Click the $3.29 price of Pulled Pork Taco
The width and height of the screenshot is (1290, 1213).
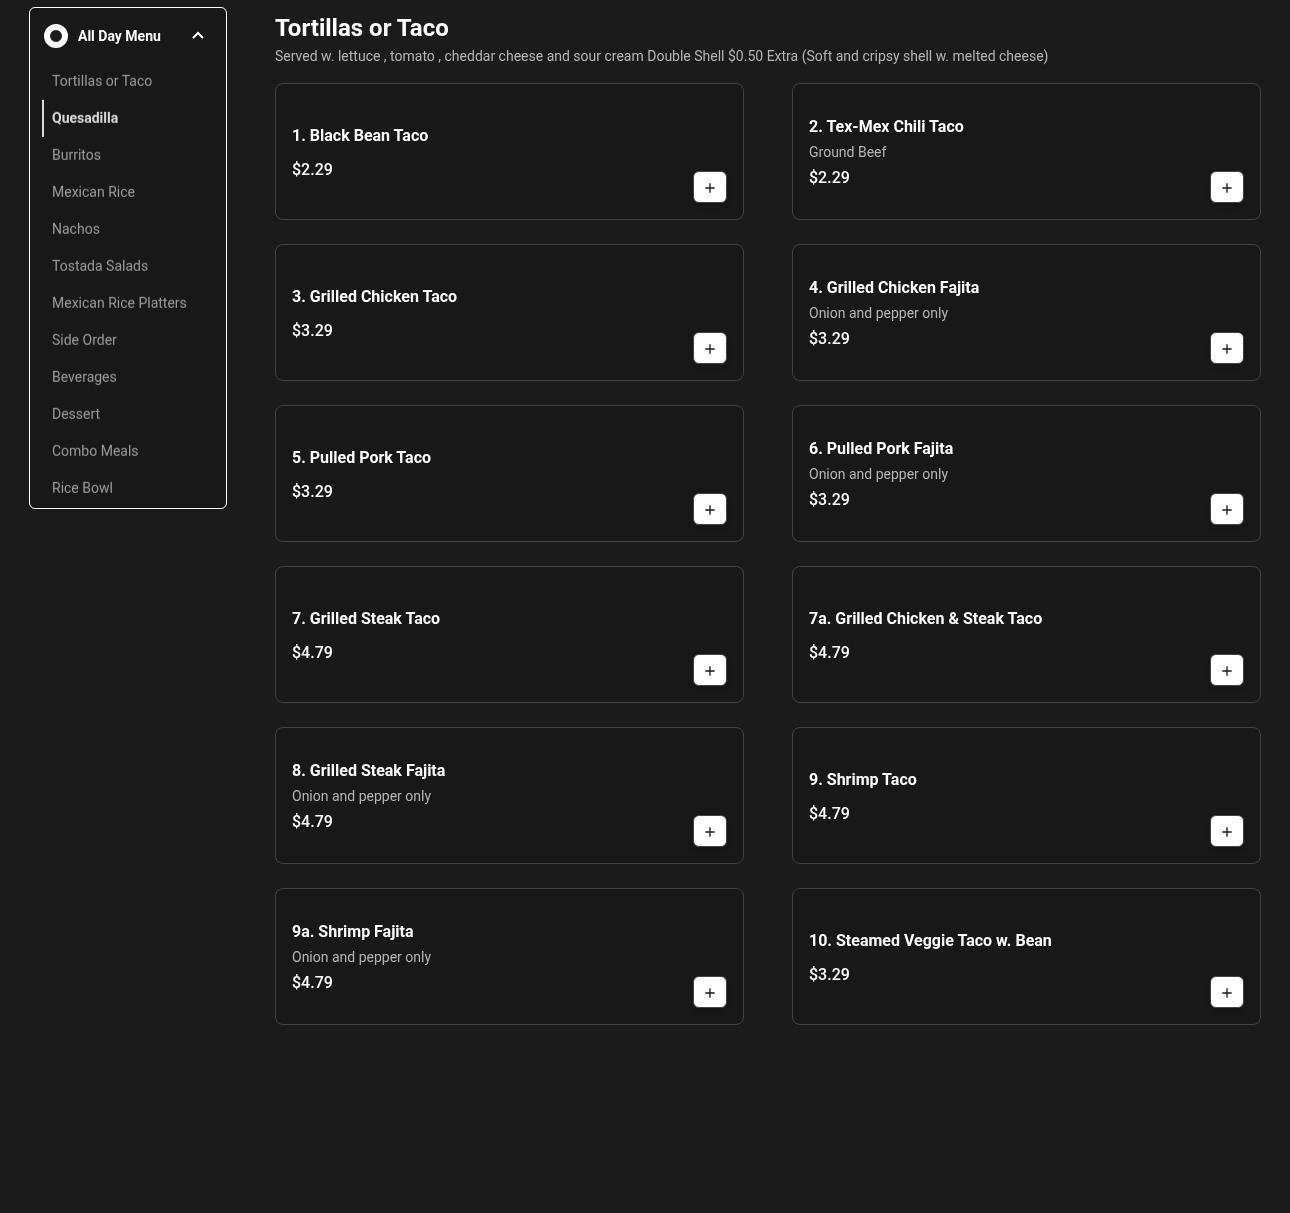(x=312, y=492)
